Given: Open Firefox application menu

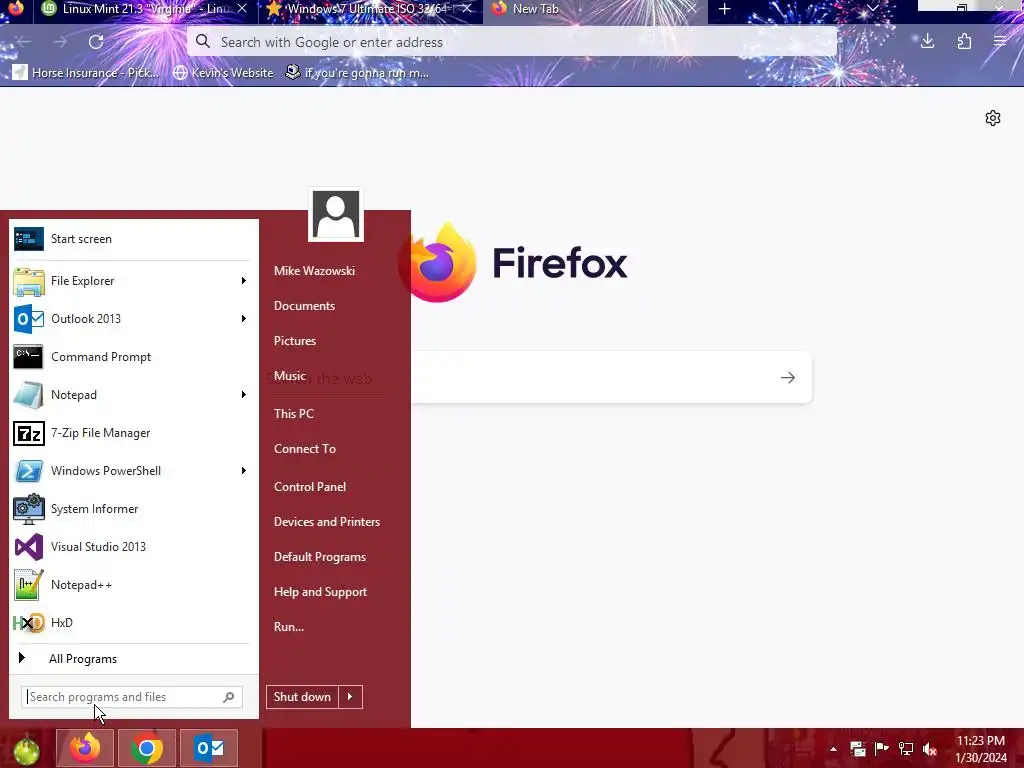Looking at the screenshot, I should click(x=1000, y=42).
